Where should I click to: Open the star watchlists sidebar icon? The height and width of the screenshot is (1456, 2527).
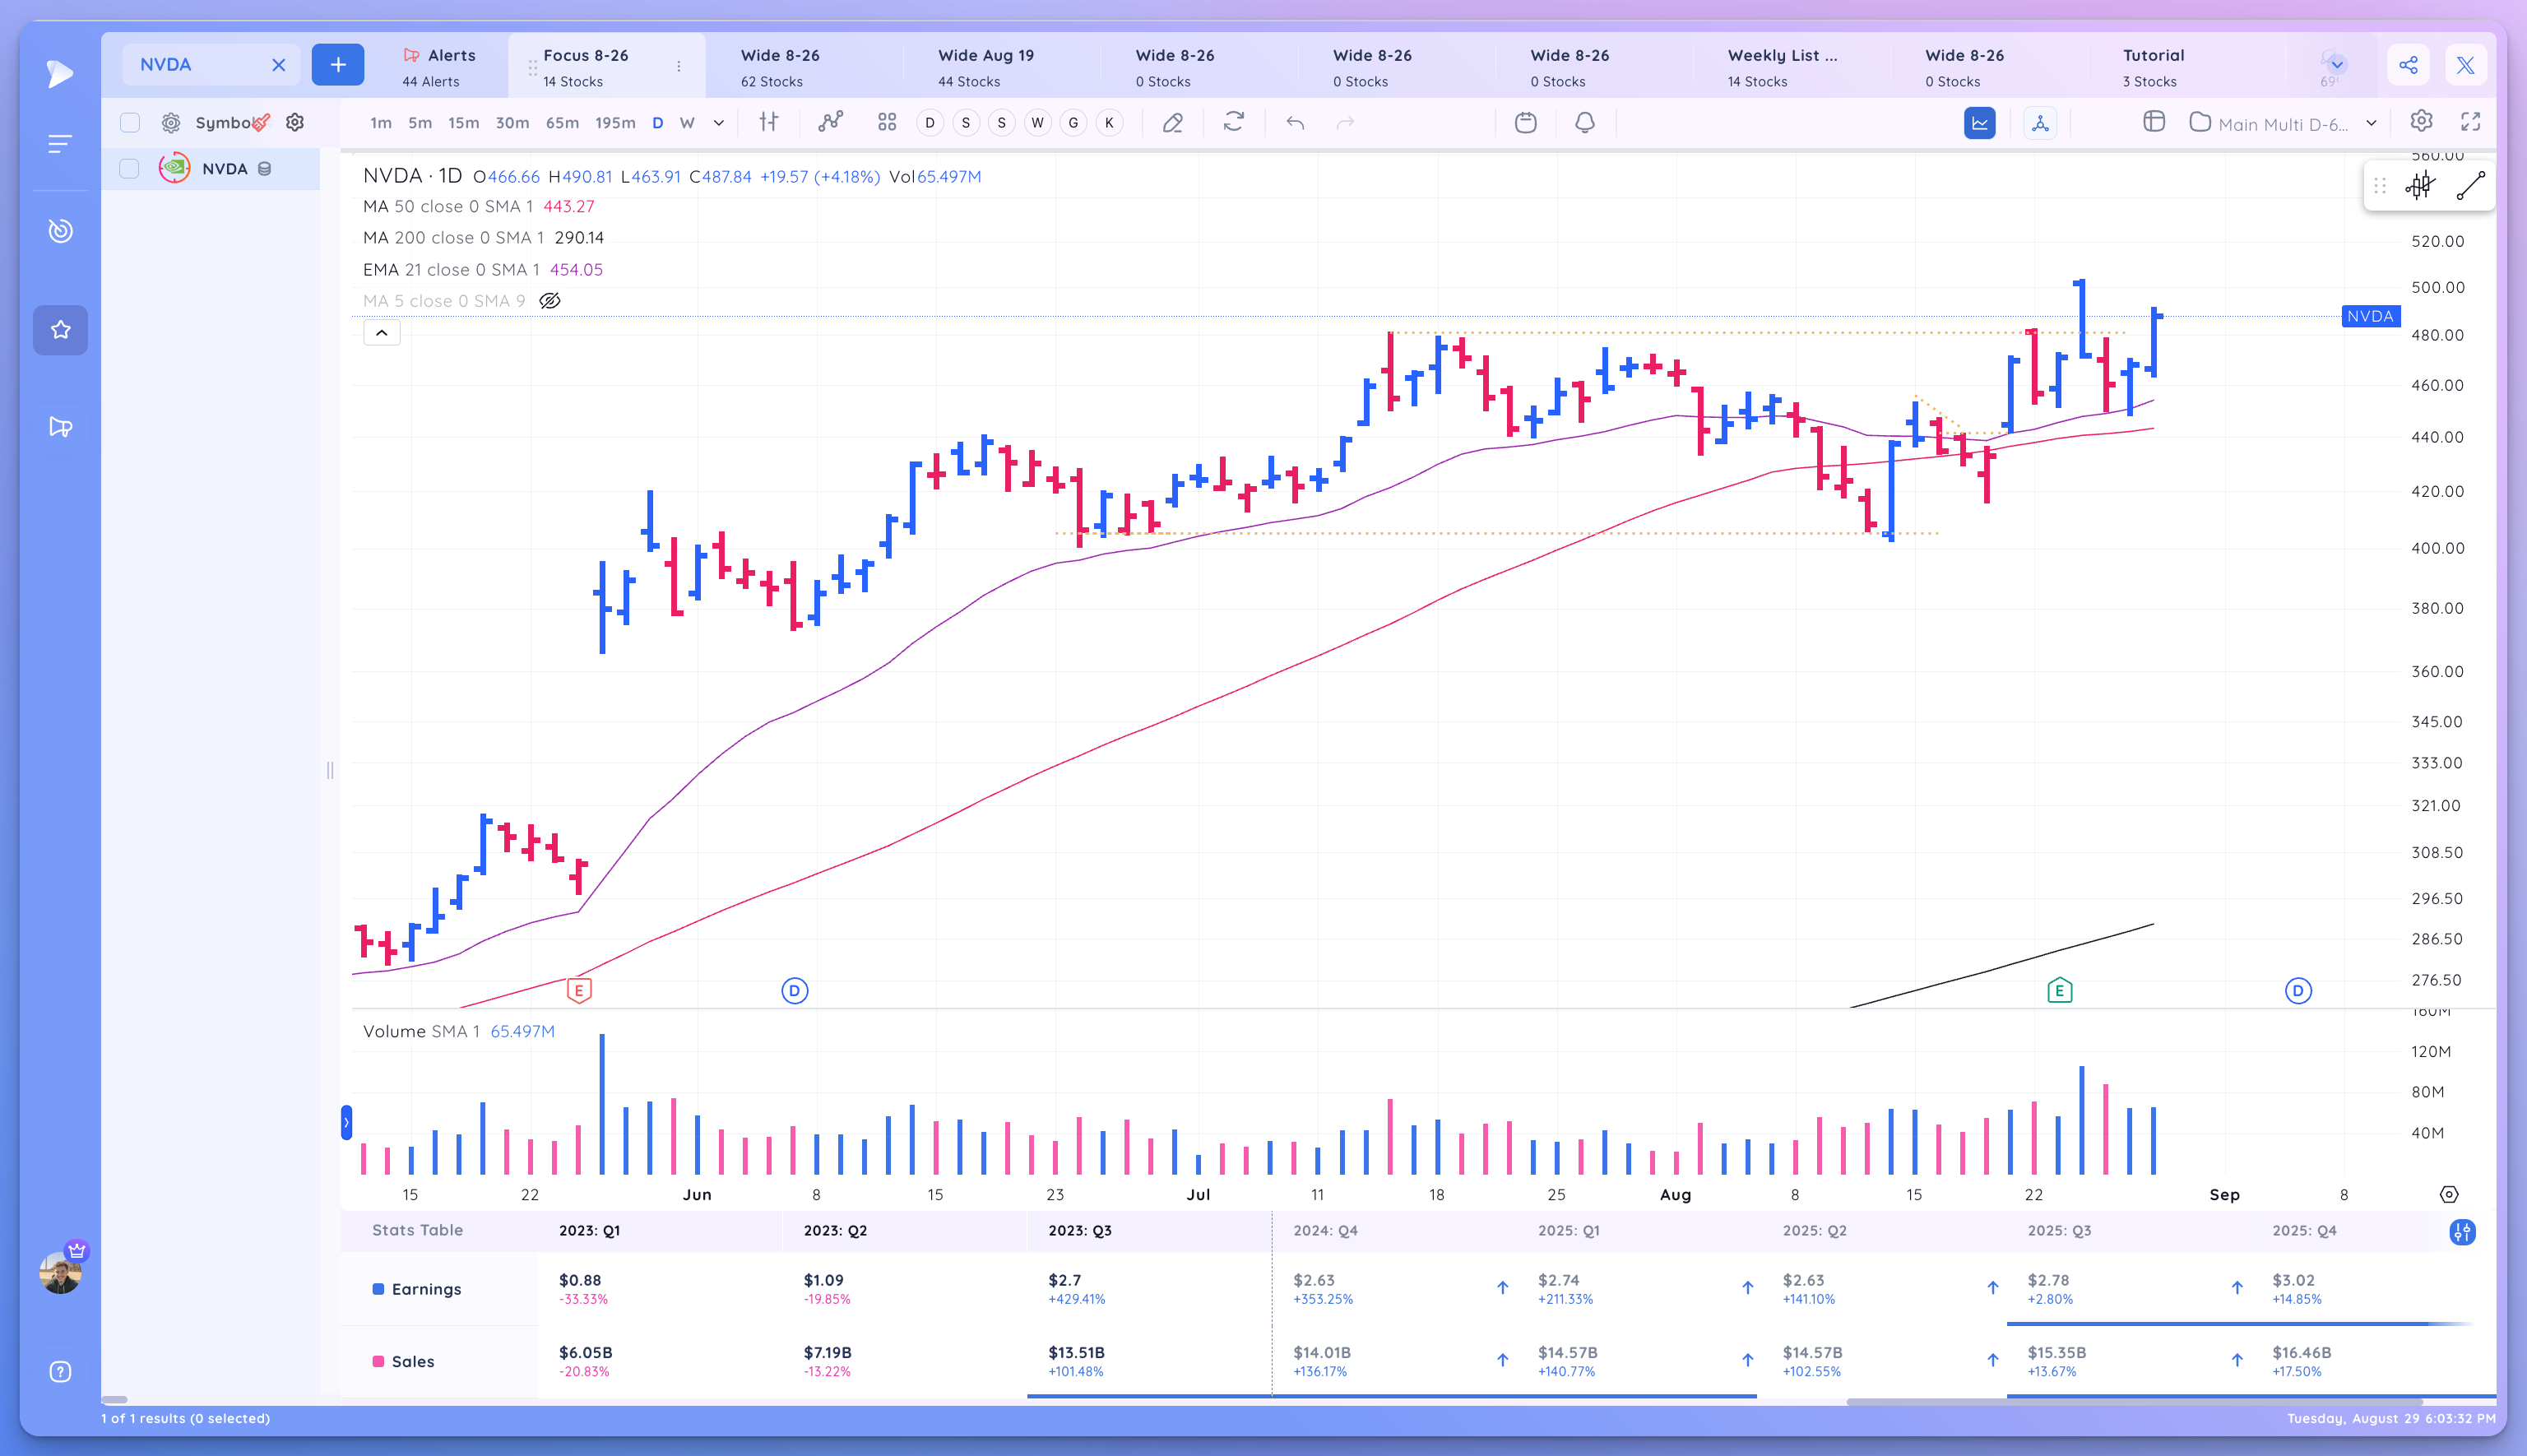[x=60, y=330]
